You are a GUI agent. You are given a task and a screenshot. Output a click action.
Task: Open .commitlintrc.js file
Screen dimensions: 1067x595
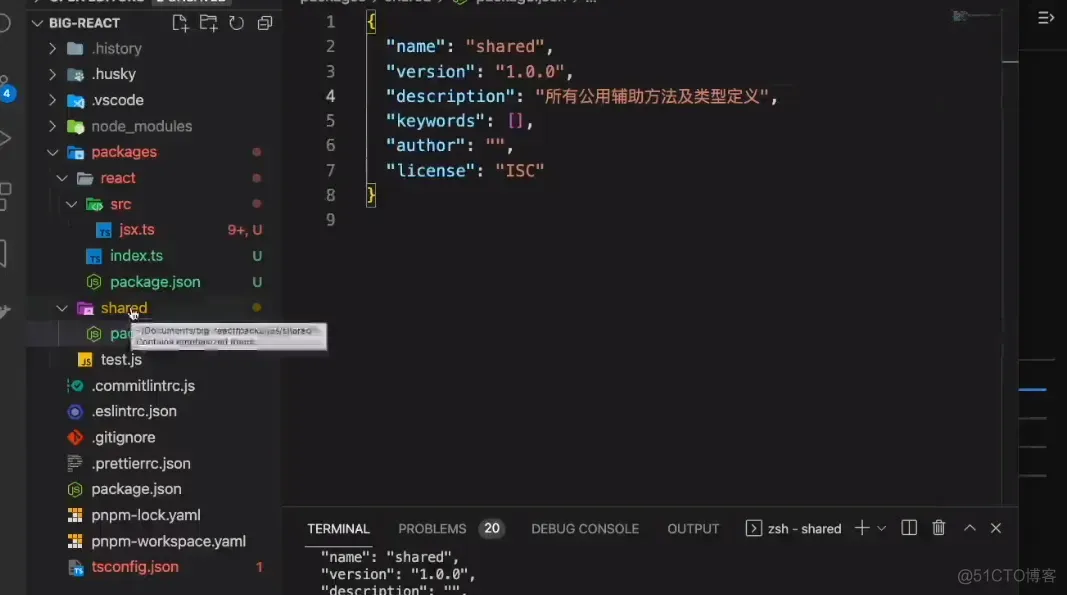point(143,385)
